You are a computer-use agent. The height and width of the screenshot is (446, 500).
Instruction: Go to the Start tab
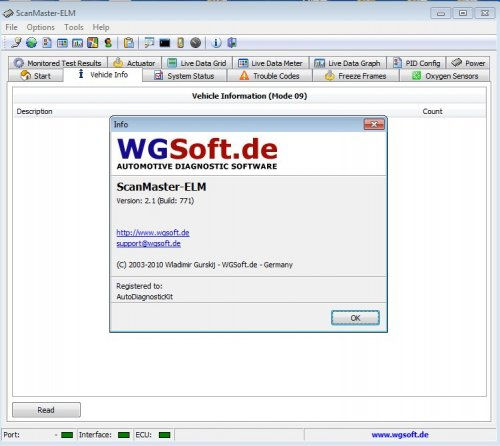point(36,76)
